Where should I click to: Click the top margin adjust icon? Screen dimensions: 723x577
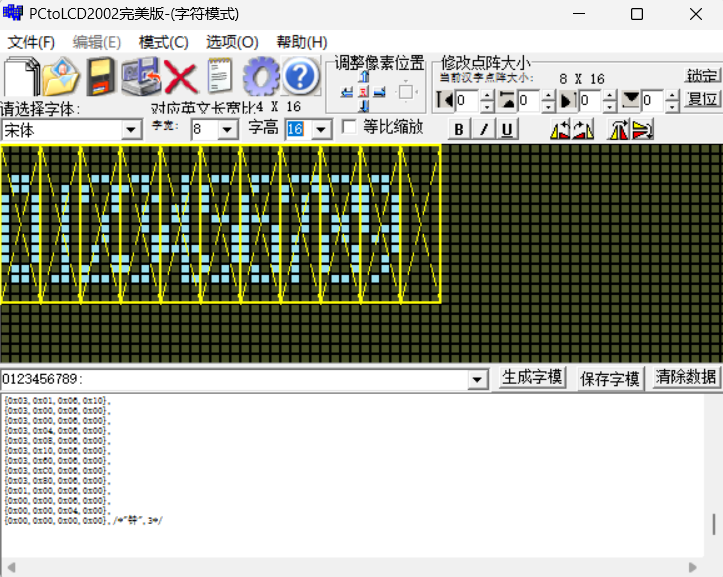(x=507, y=100)
